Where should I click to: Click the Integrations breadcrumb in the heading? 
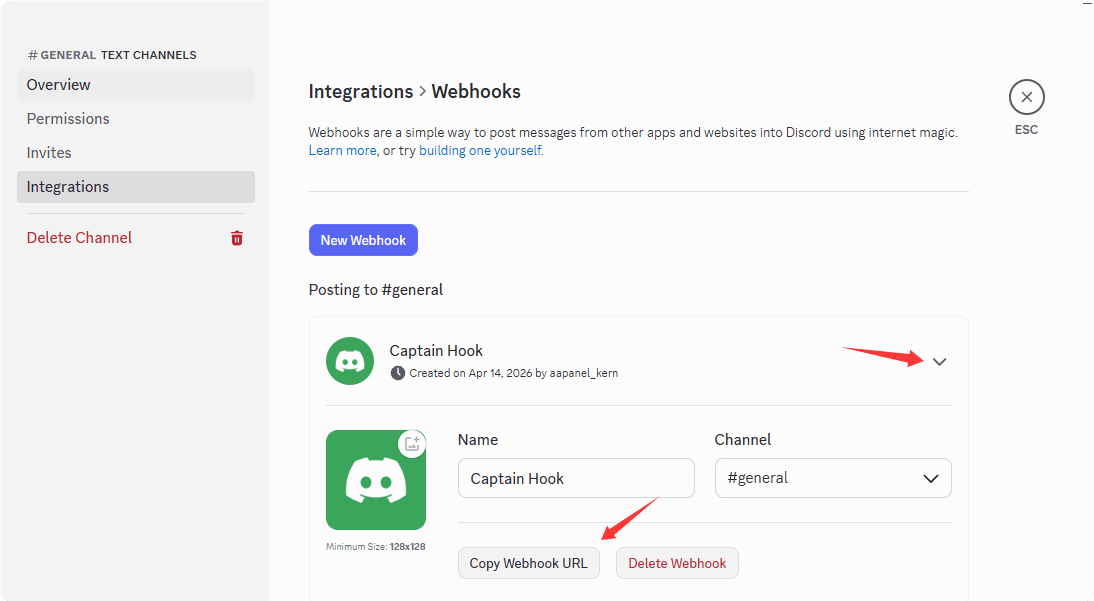pyautogui.click(x=360, y=92)
